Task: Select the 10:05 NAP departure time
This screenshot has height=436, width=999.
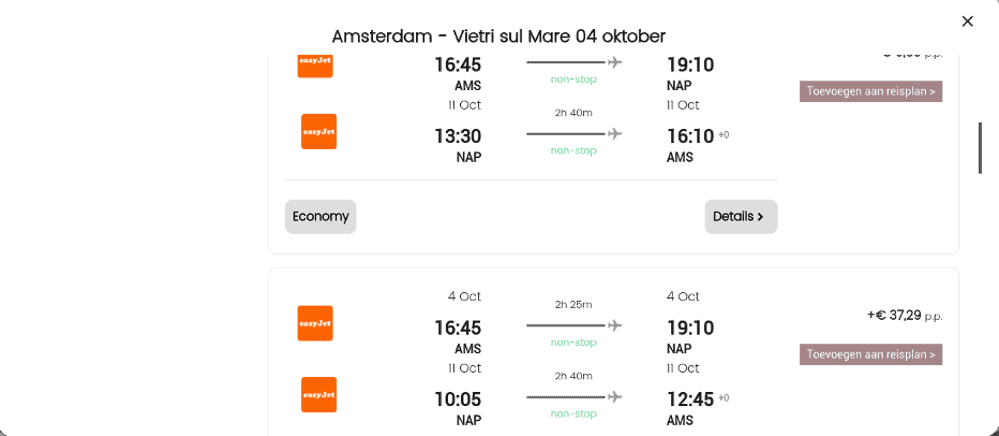Action: coord(457,400)
